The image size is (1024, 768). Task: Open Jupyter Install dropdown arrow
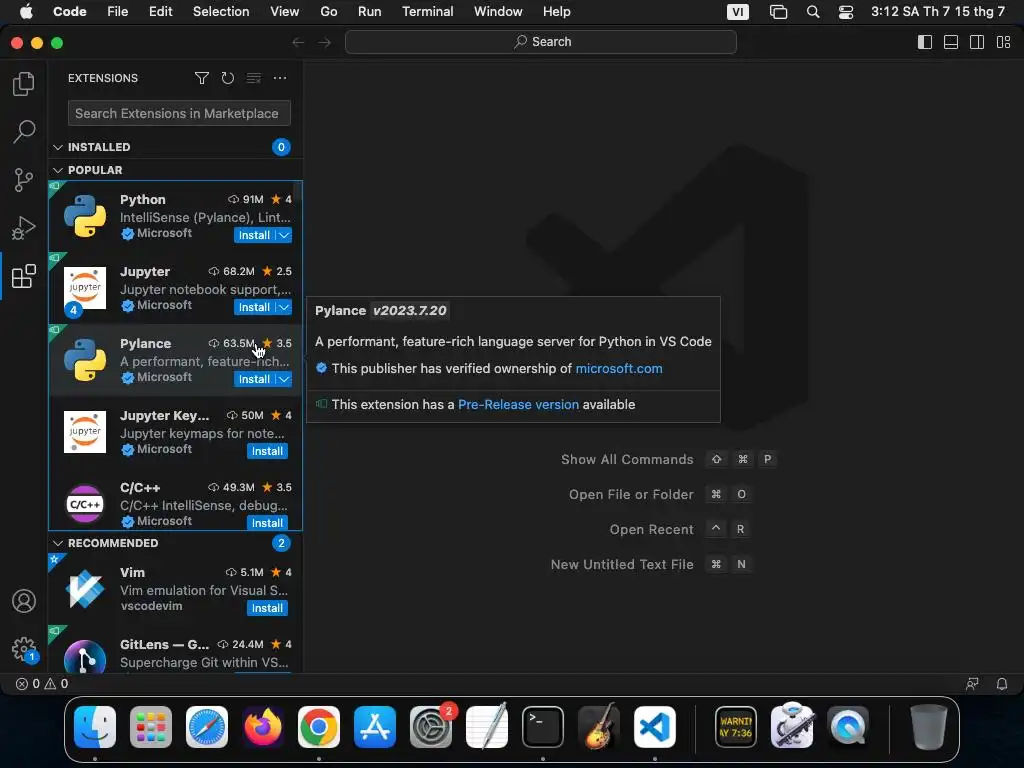pos(284,308)
